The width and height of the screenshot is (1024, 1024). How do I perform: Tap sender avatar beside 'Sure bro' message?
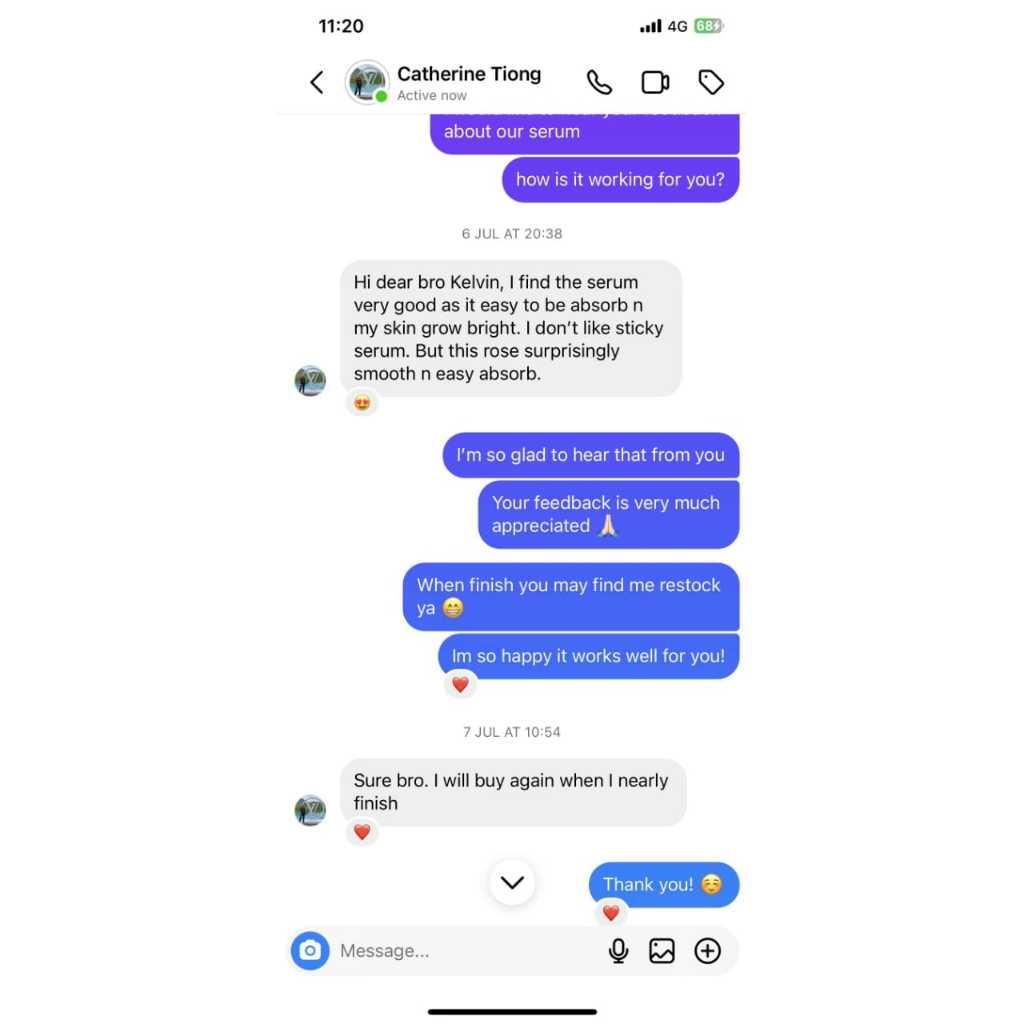310,810
